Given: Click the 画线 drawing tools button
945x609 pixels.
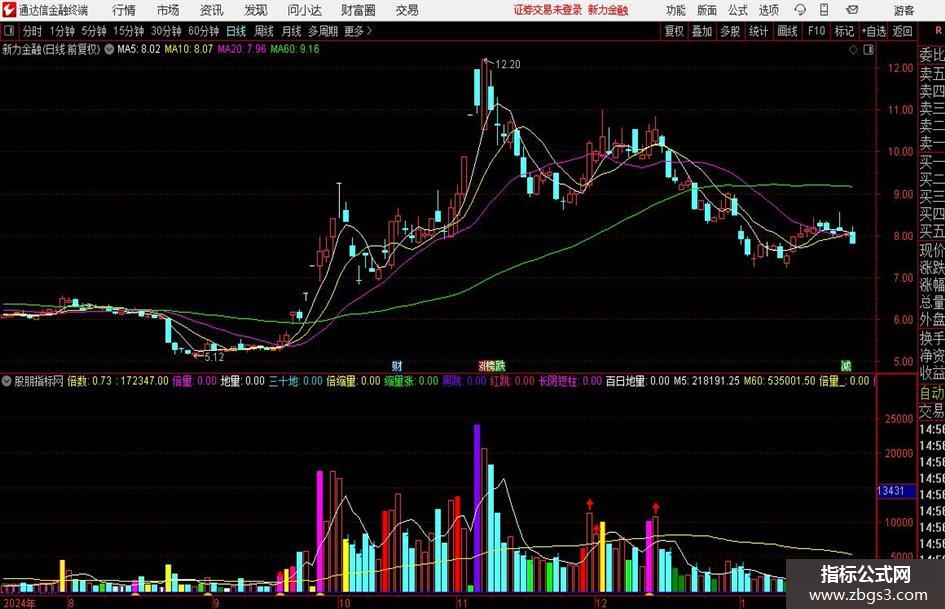Looking at the screenshot, I should 787,31.
